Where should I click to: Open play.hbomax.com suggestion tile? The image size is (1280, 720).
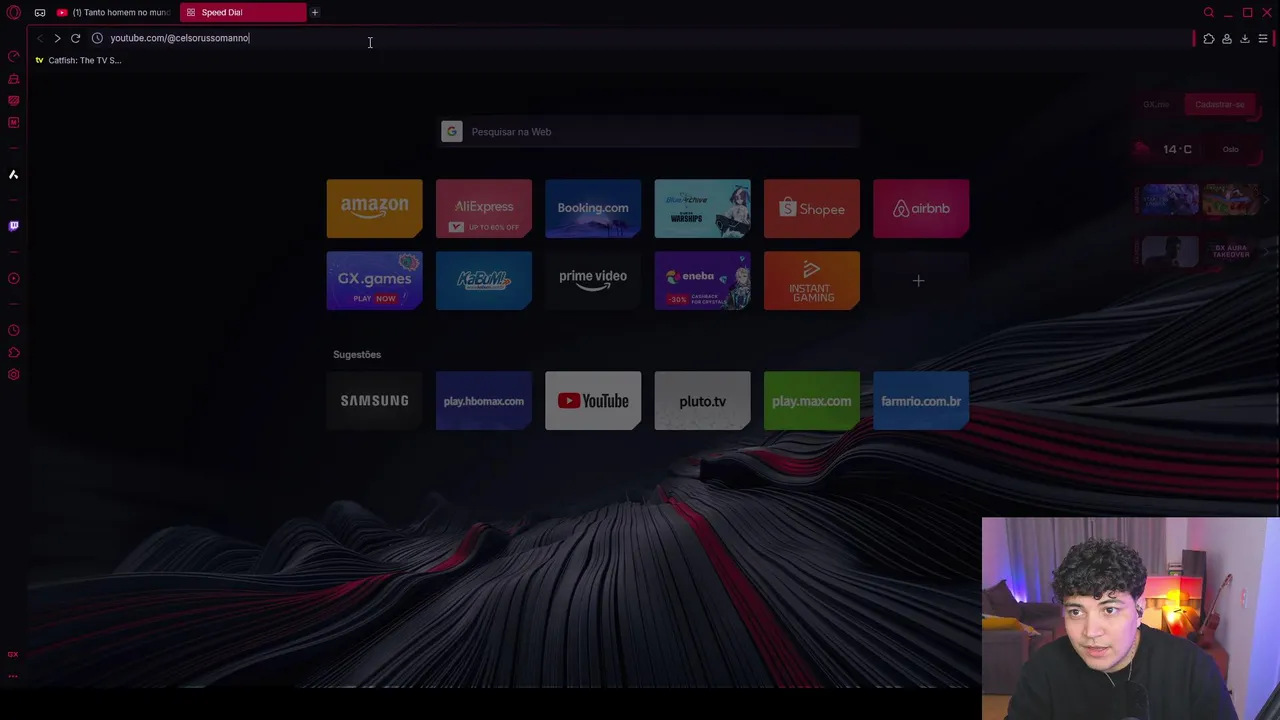point(484,401)
